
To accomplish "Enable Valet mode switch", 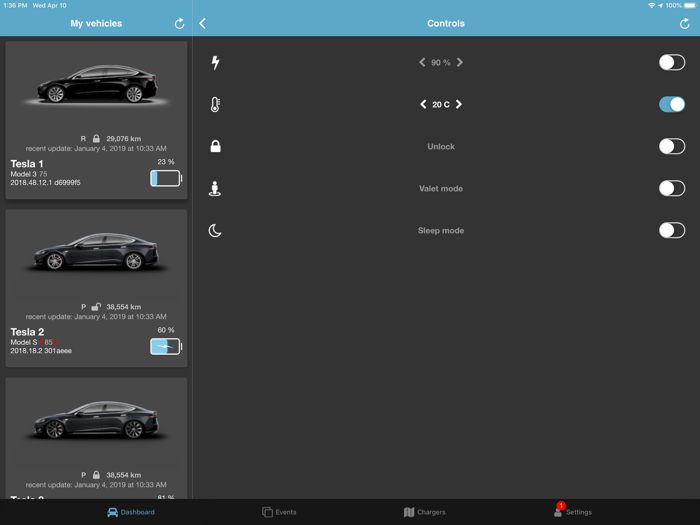I will coord(672,188).
